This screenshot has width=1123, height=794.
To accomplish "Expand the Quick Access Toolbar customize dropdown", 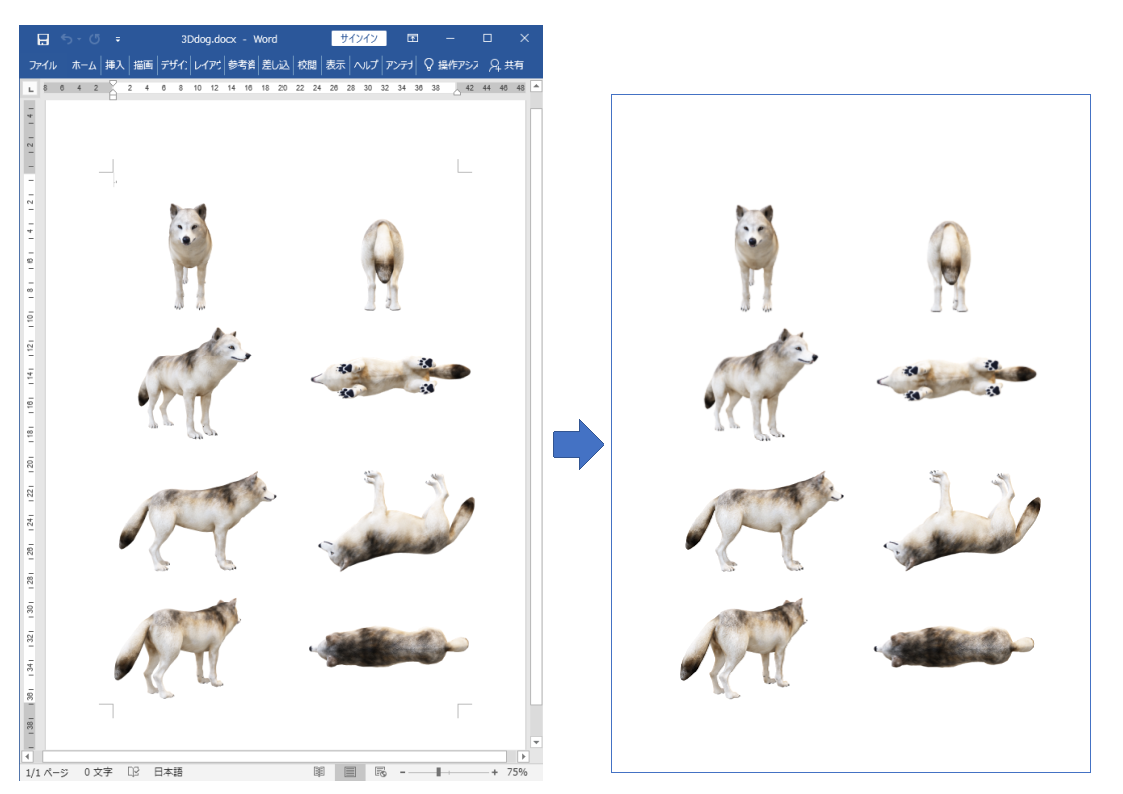I will [x=118, y=38].
